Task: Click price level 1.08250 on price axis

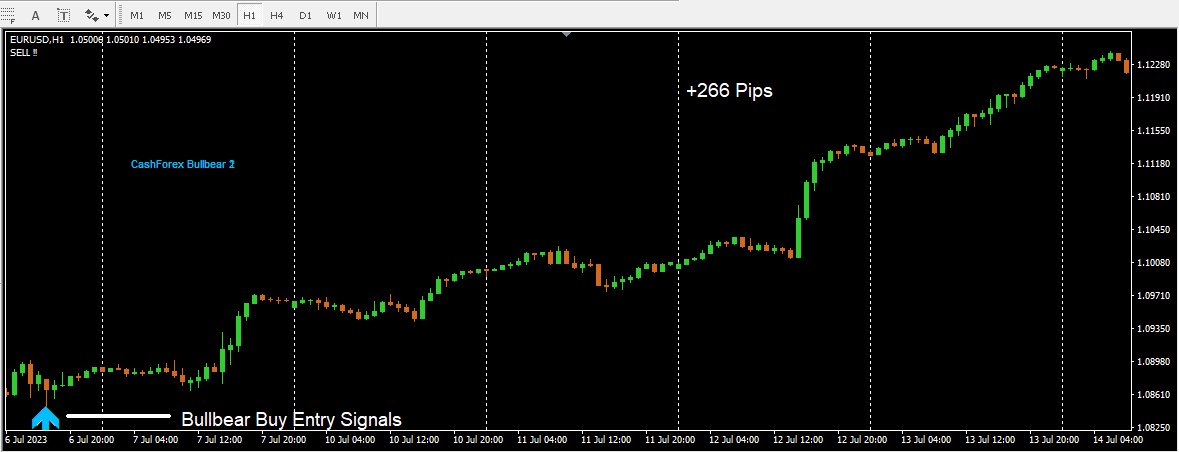Action: pyautogui.click(x=1153, y=426)
